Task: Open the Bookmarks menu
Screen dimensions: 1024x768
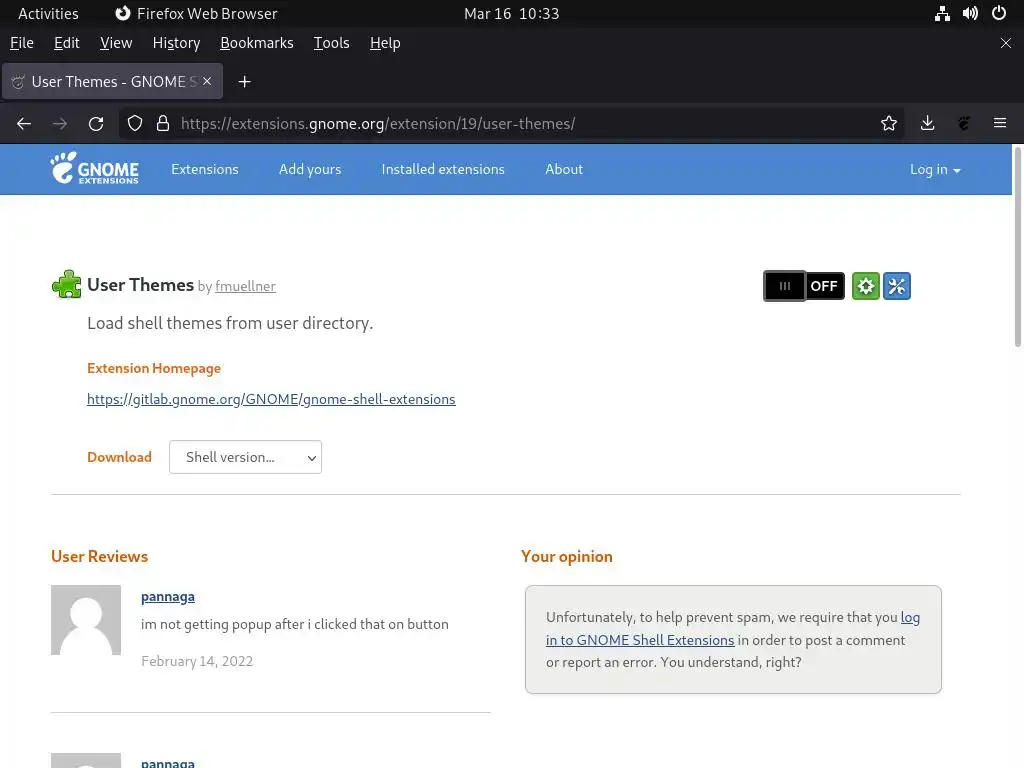Action: click(257, 43)
